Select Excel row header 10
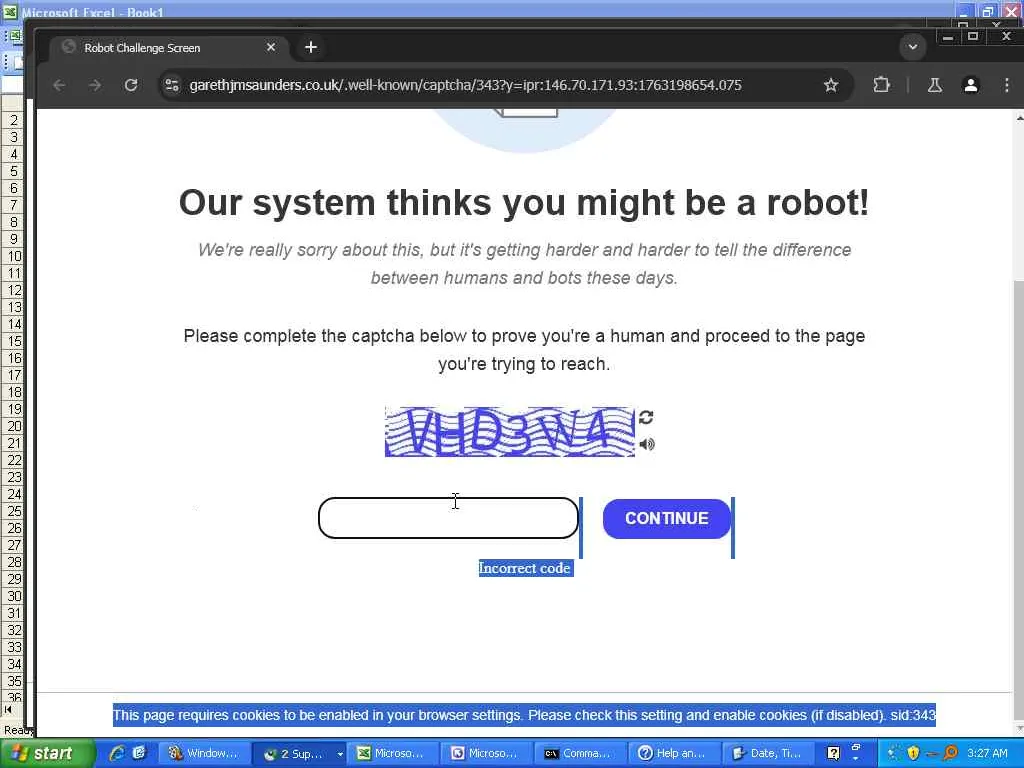This screenshot has height=768, width=1024. [x=13, y=256]
